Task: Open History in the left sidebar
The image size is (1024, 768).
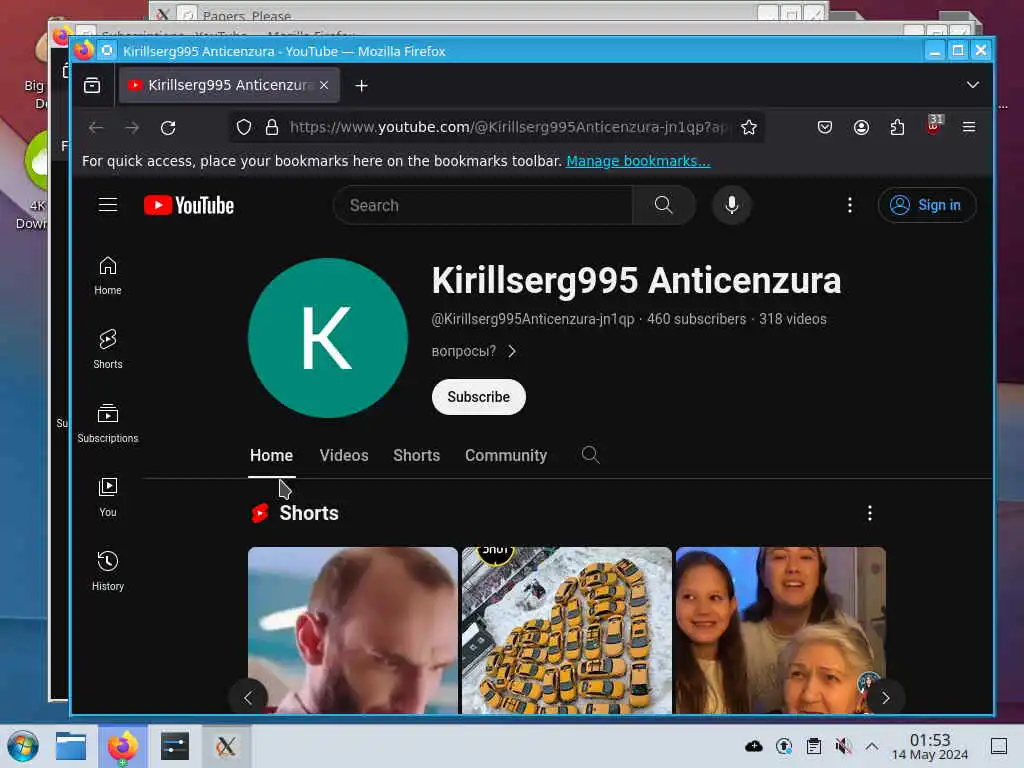Action: [x=108, y=571]
